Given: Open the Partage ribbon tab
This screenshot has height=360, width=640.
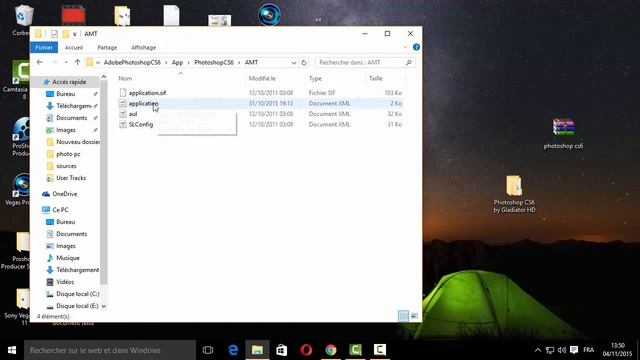Looking at the screenshot, I should pos(107,47).
